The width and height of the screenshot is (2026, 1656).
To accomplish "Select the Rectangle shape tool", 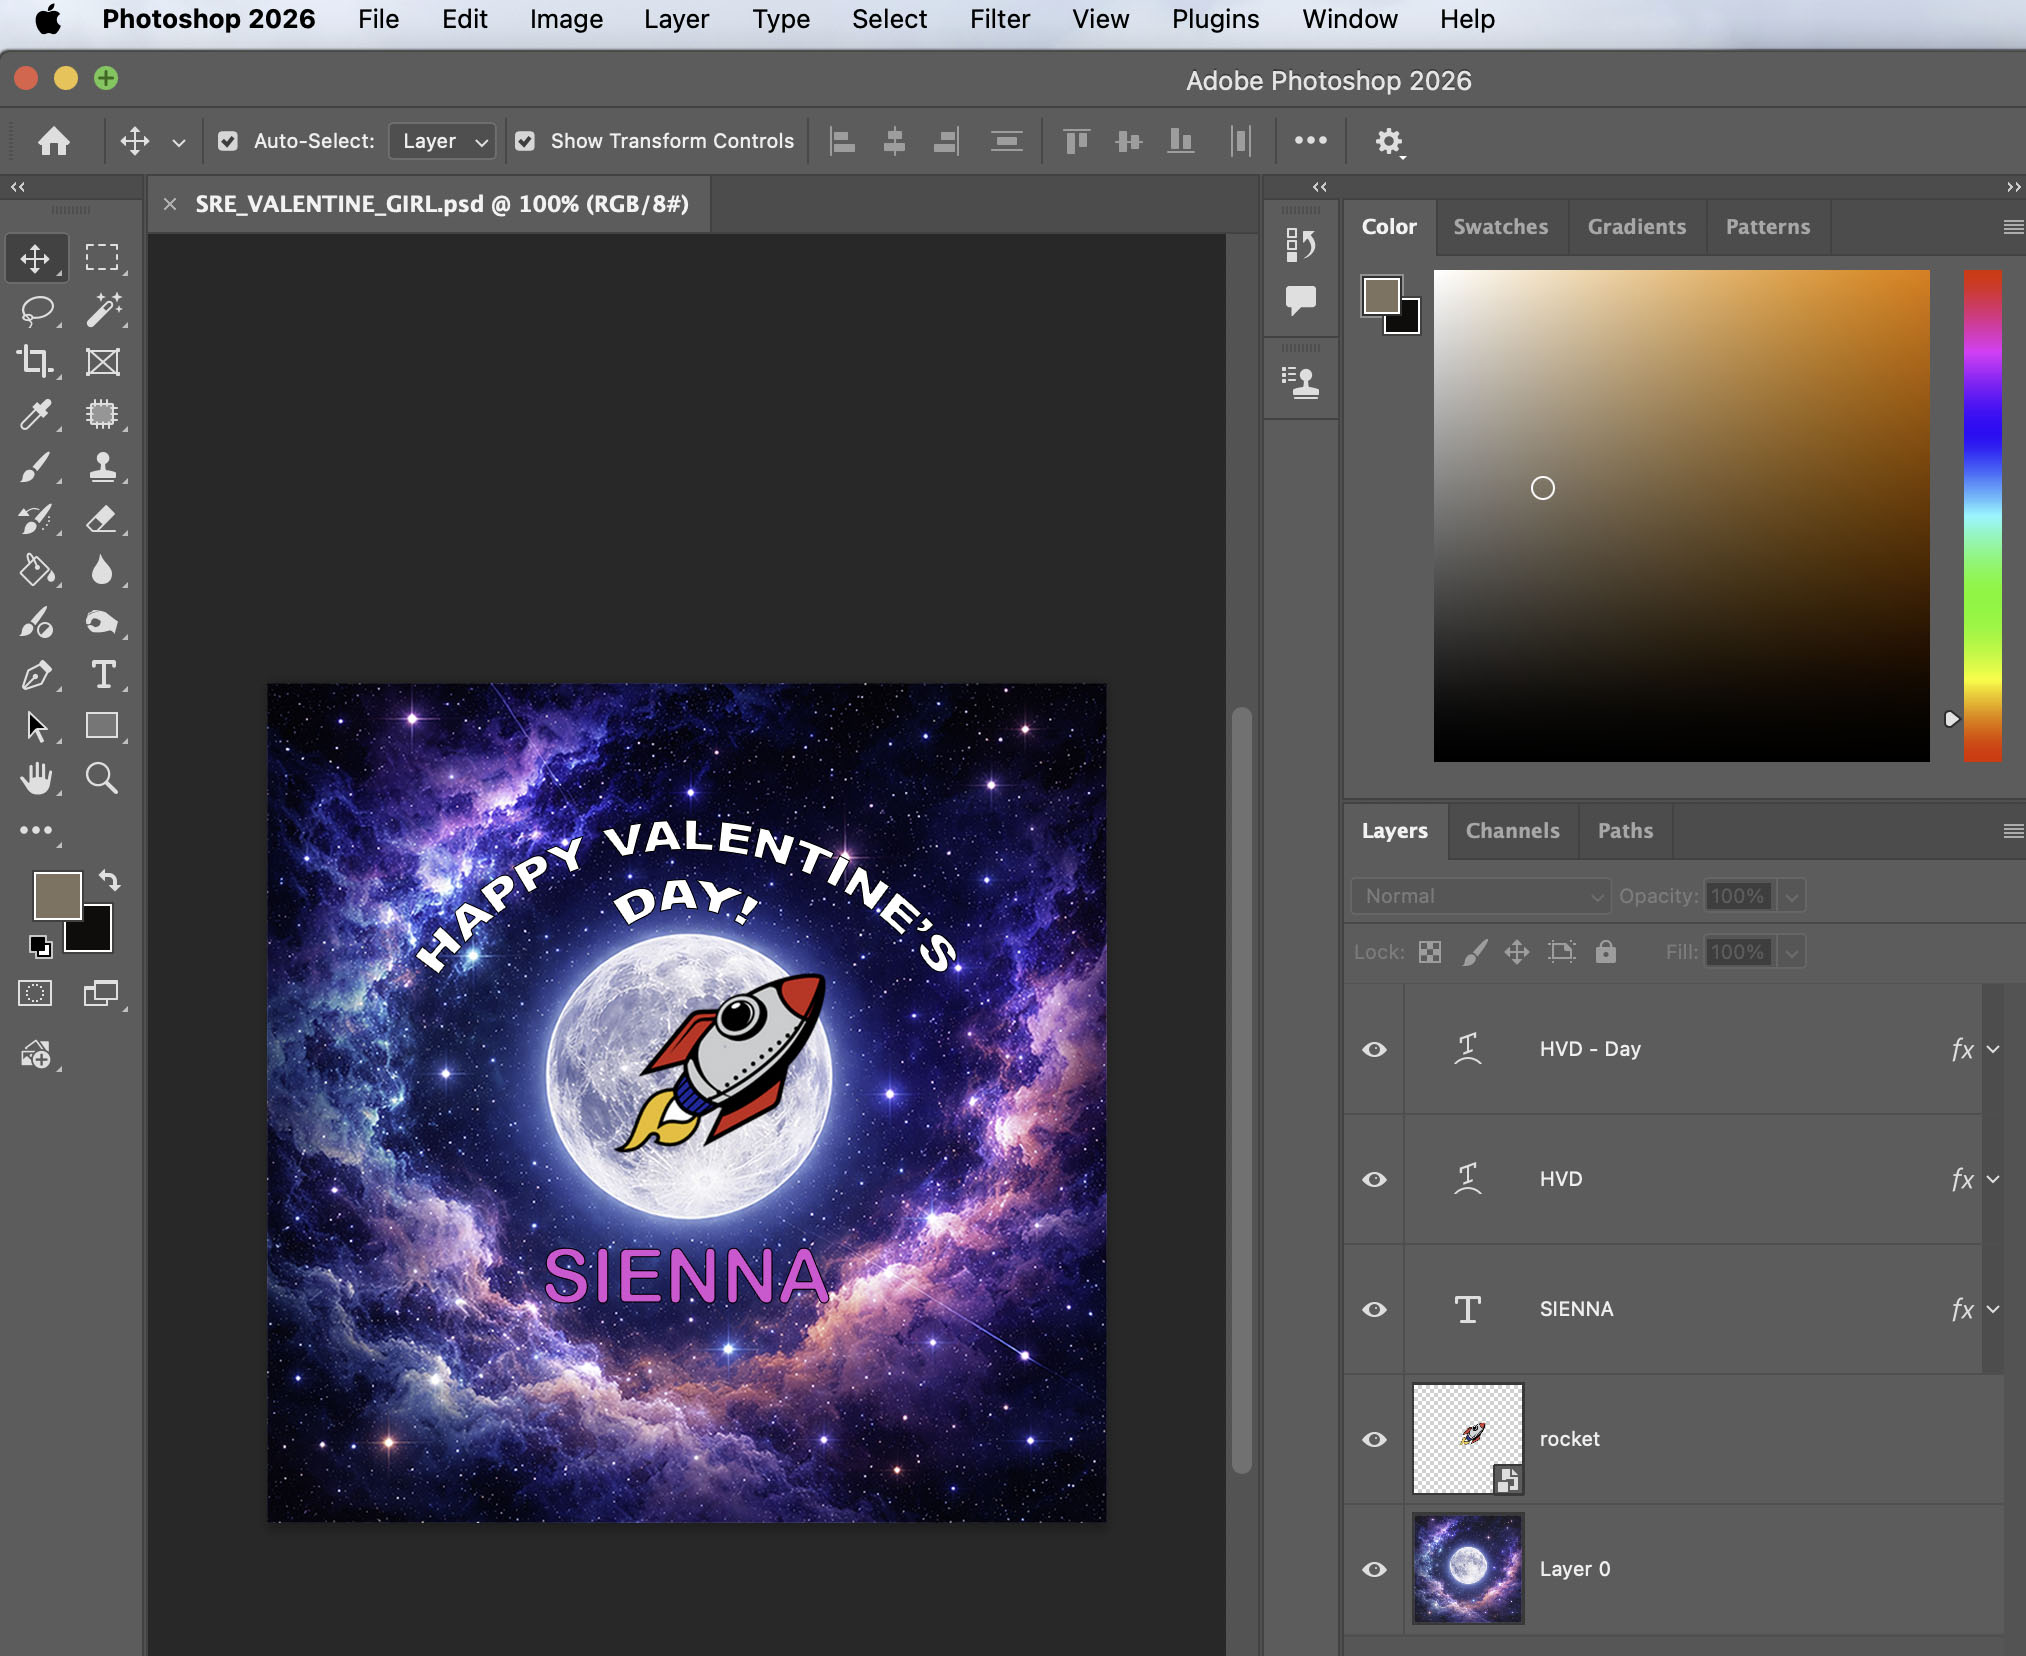I will point(103,726).
